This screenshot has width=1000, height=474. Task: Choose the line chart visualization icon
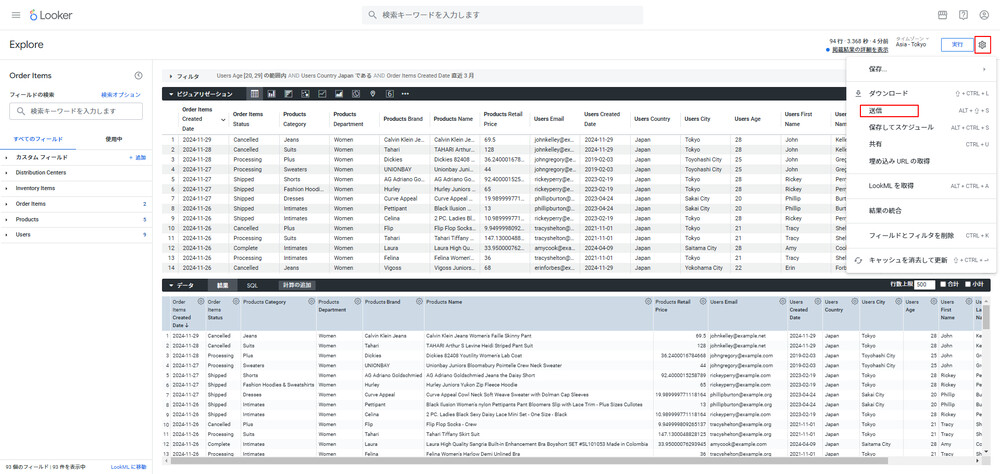click(x=322, y=94)
